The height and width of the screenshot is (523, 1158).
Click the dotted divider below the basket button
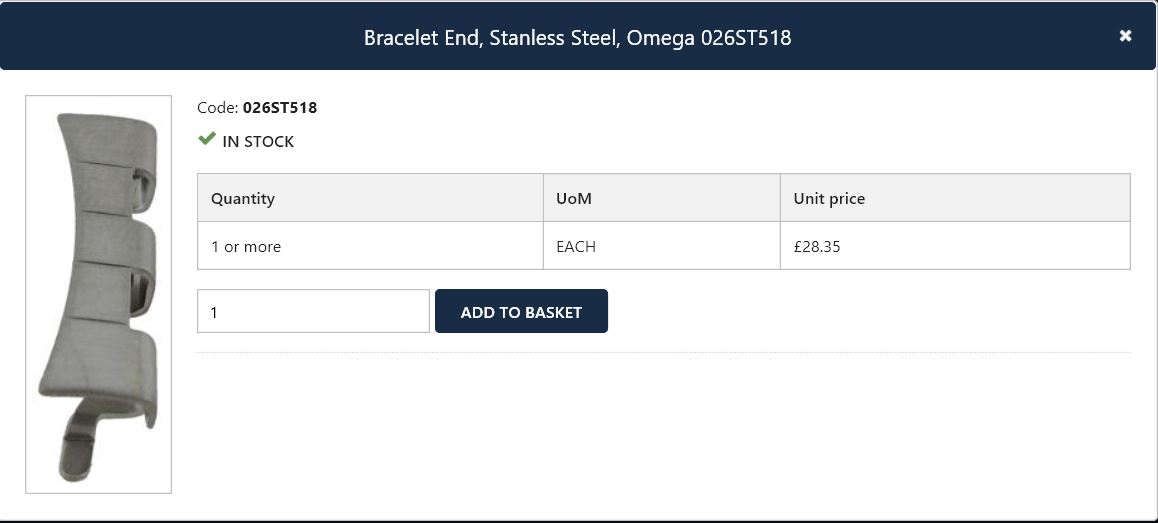pyautogui.click(x=663, y=352)
